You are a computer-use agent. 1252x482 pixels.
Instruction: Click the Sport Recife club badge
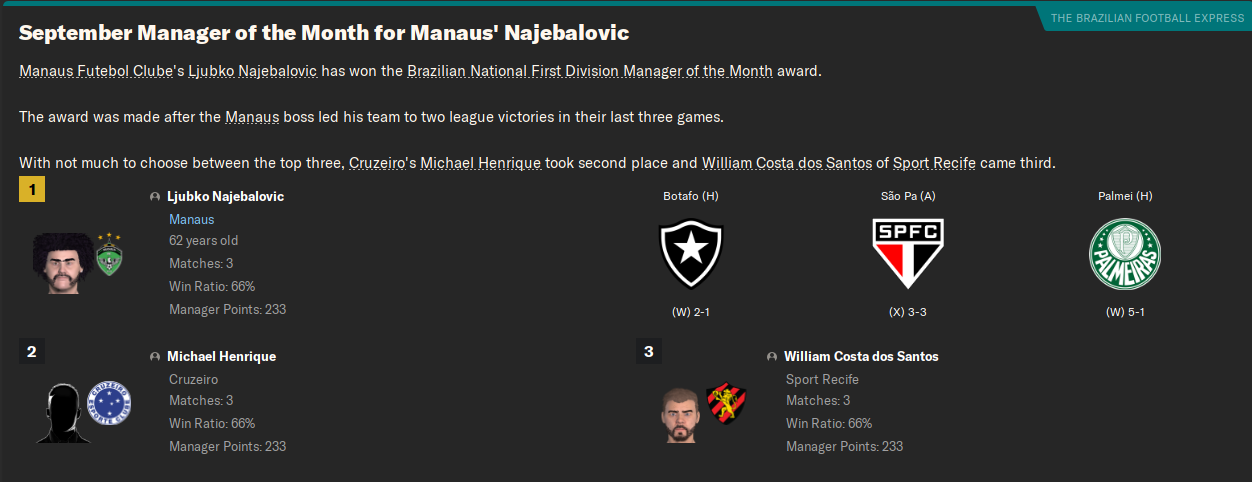725,404
